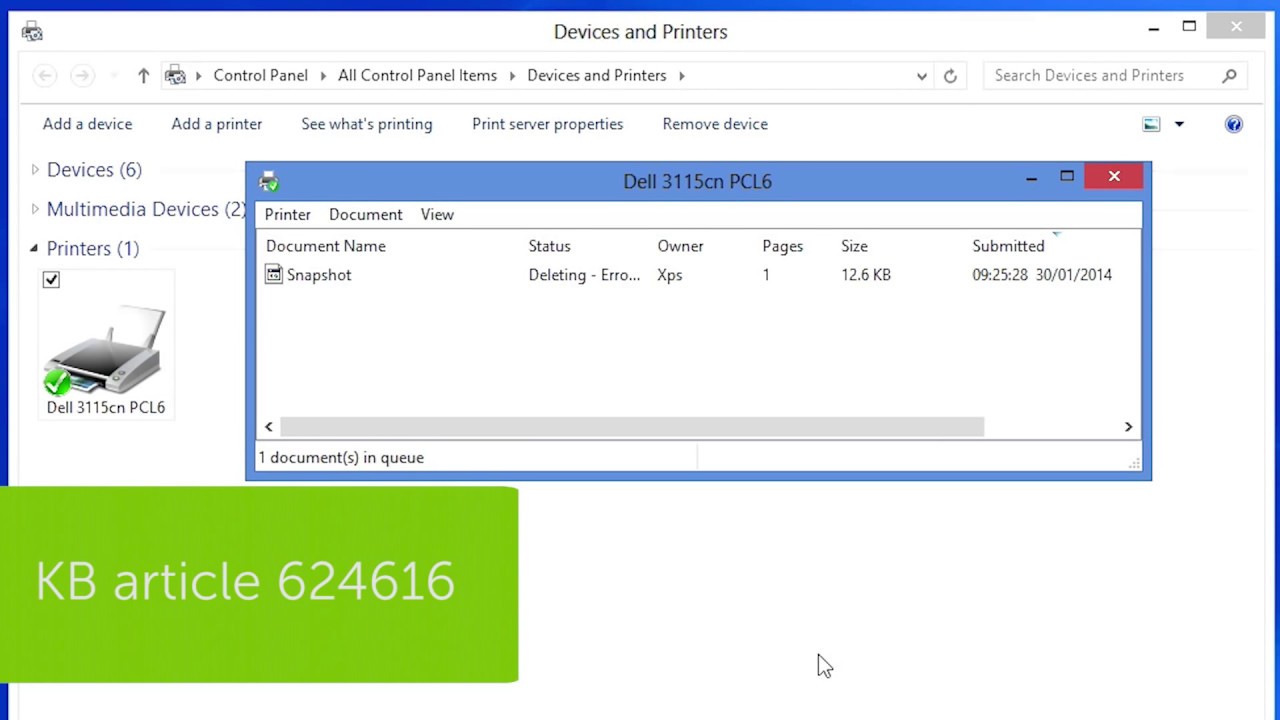Maximize the Devices and Printers window
1280x720 pixels.
coord(1189,27)
